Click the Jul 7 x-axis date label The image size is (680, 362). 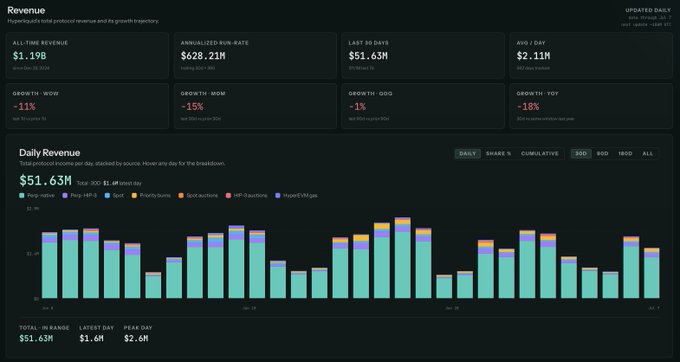click(654, 308)
